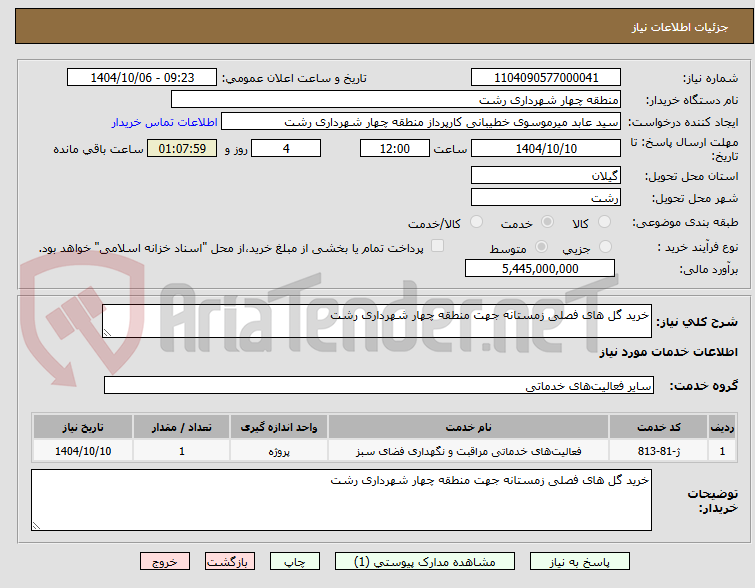Image resolution: width=755 pixels, height=588 pixels.
Task: Open the اطلاعات تماس خریدار link
Action: 165,122
